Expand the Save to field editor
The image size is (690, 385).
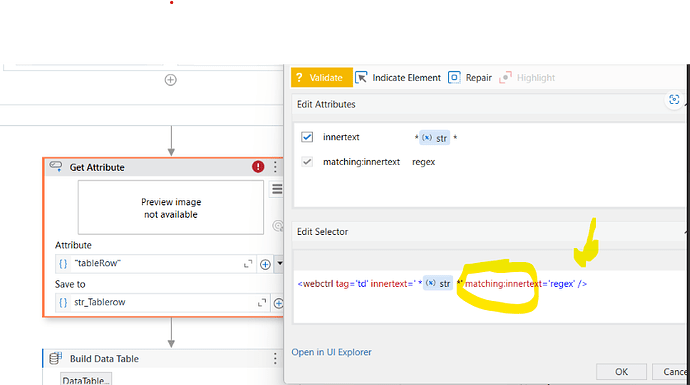point(262,303)
